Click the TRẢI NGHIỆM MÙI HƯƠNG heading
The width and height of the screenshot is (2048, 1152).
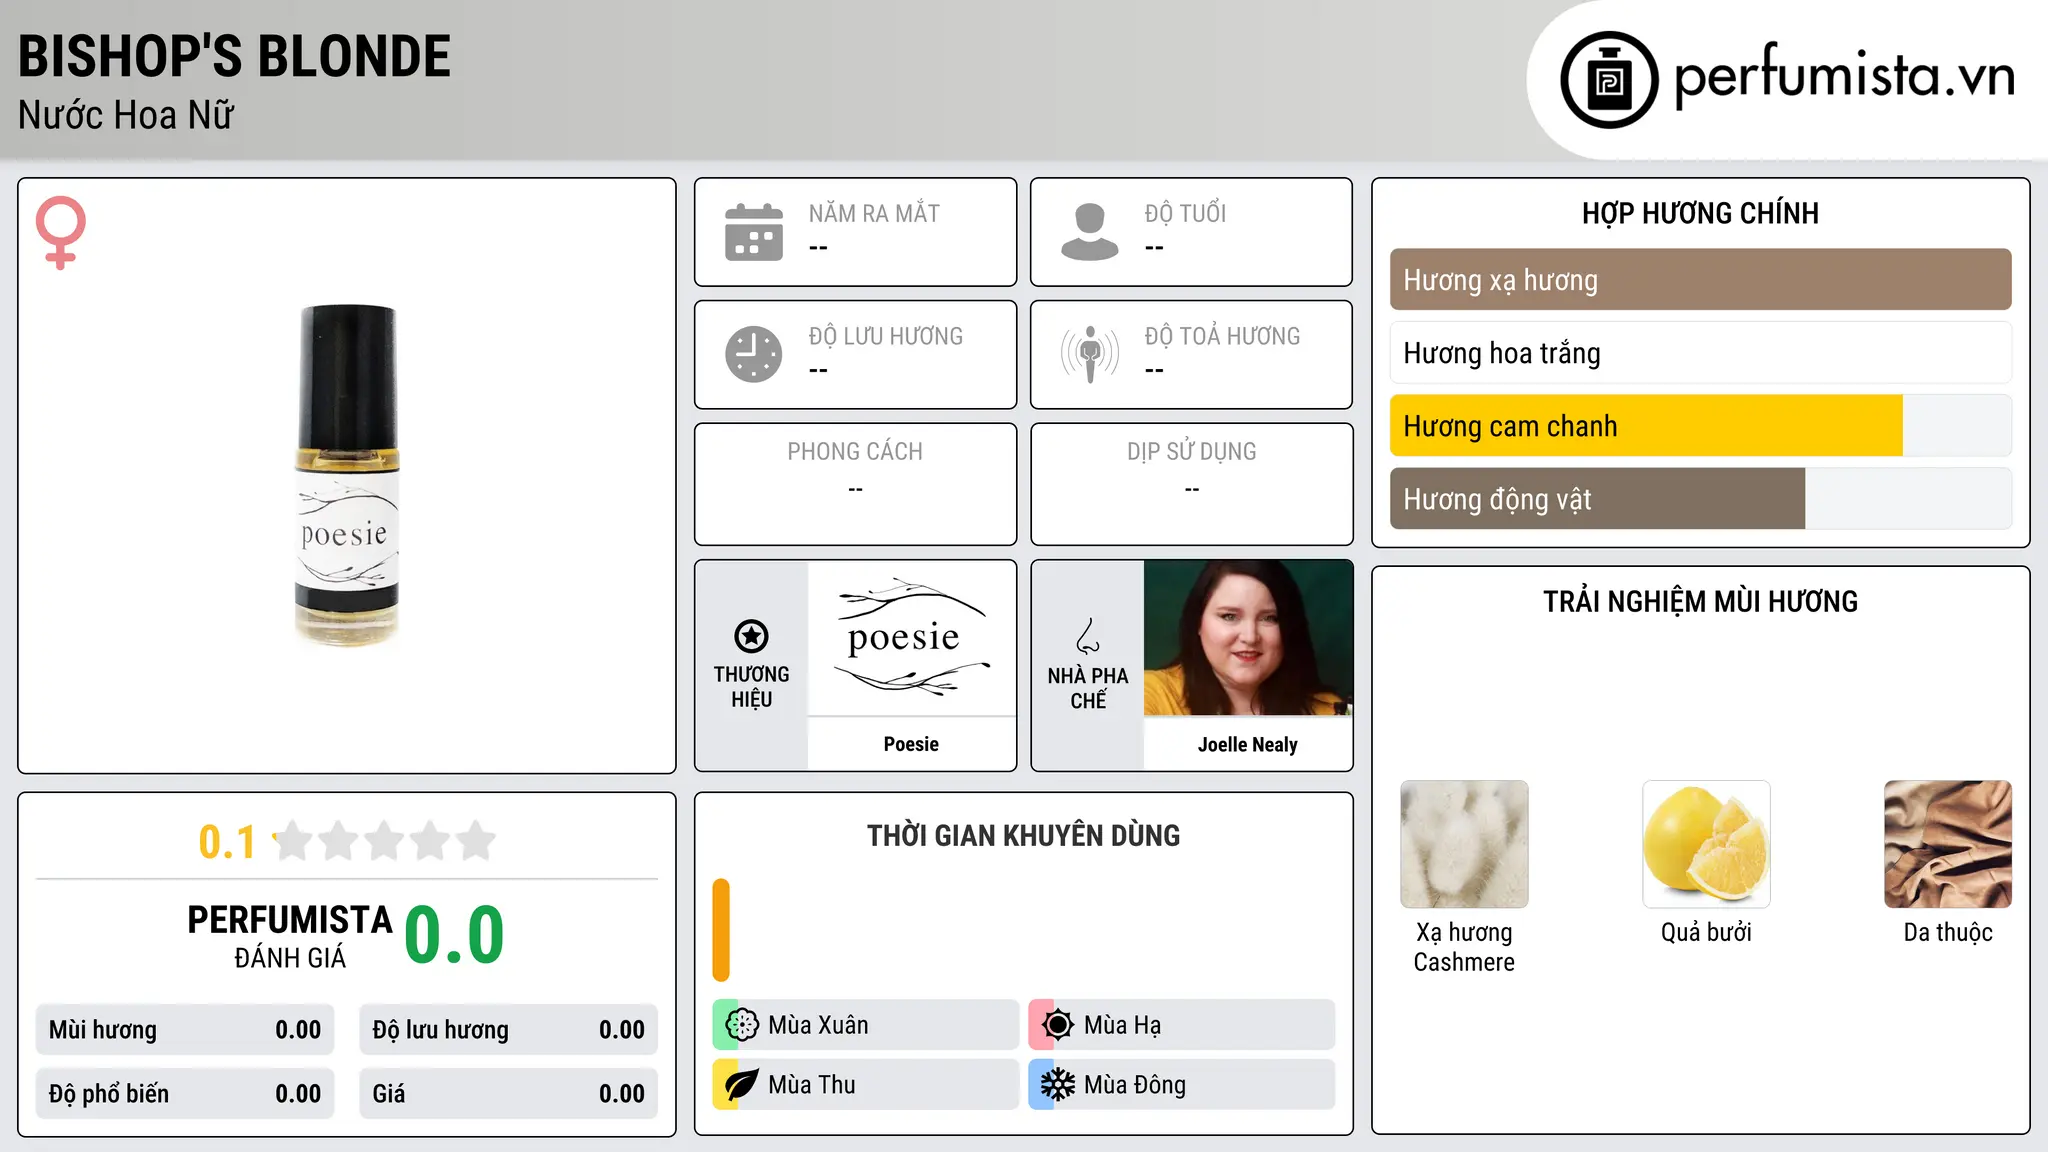[x=1700, y=602]
